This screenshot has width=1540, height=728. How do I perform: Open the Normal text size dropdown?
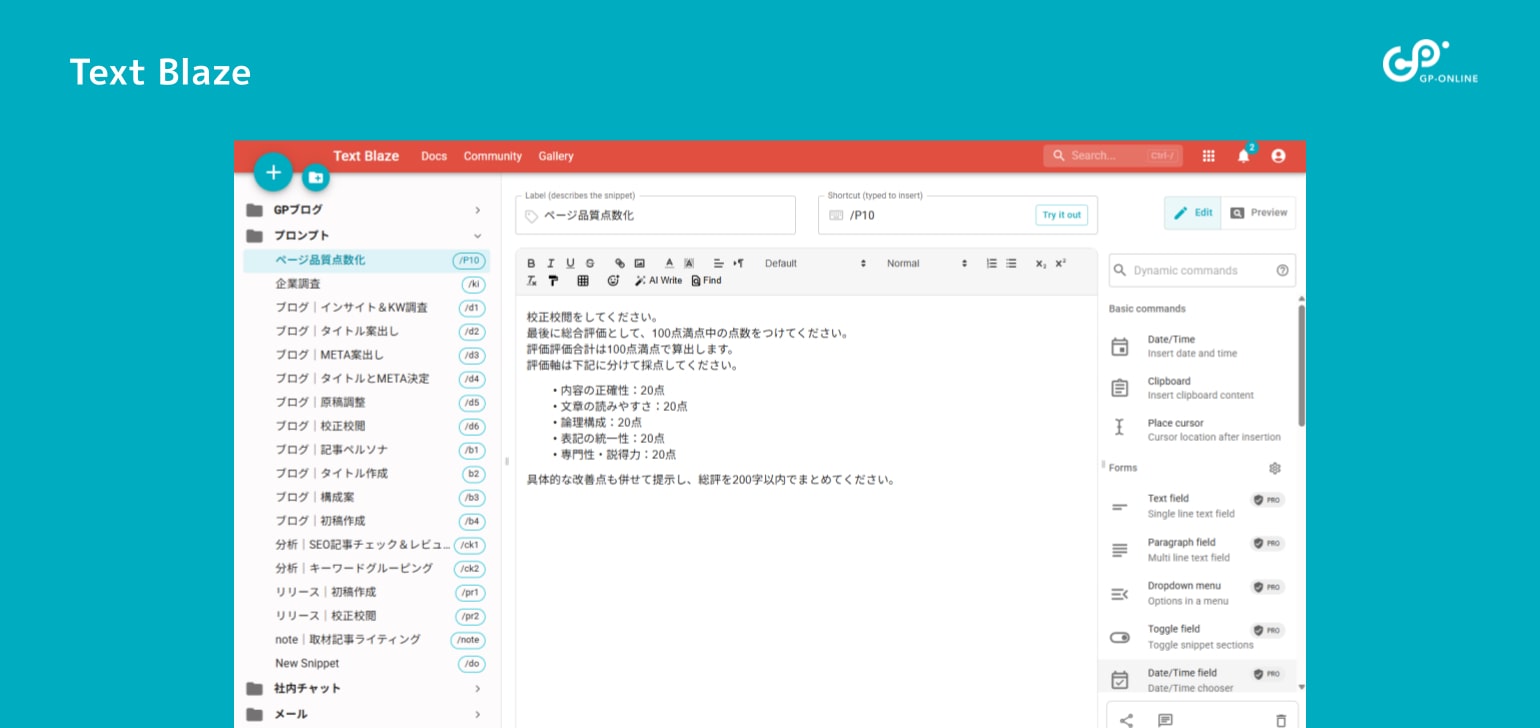coord(926,263)
